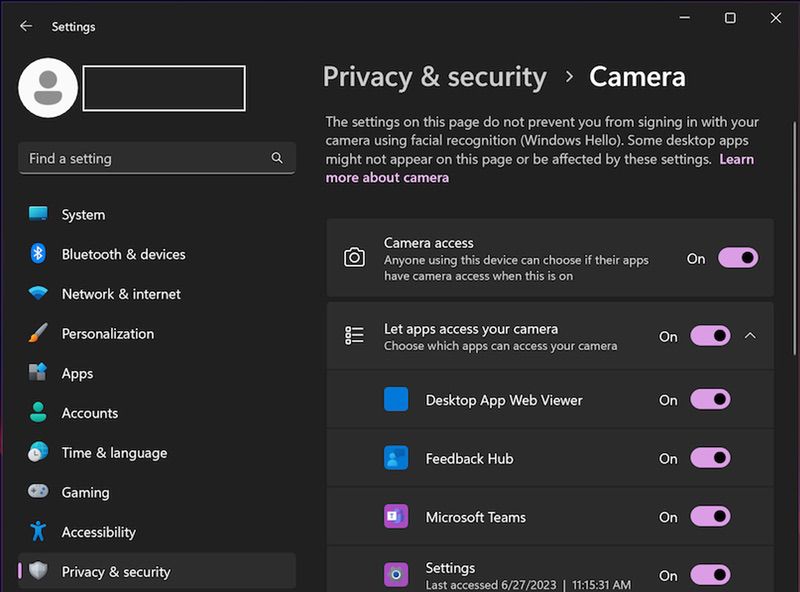Click the Privacy & security shield icon
This screenshot has width=800, height=592.
coord(38,571)
